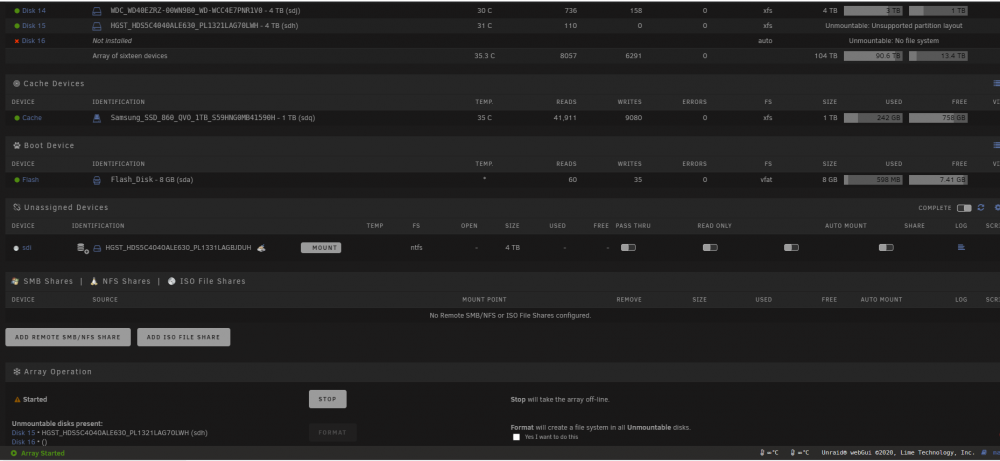Open Cache Devices section menu icon
The height and width of the screenshot is (461, 1000).
point(996,84)
